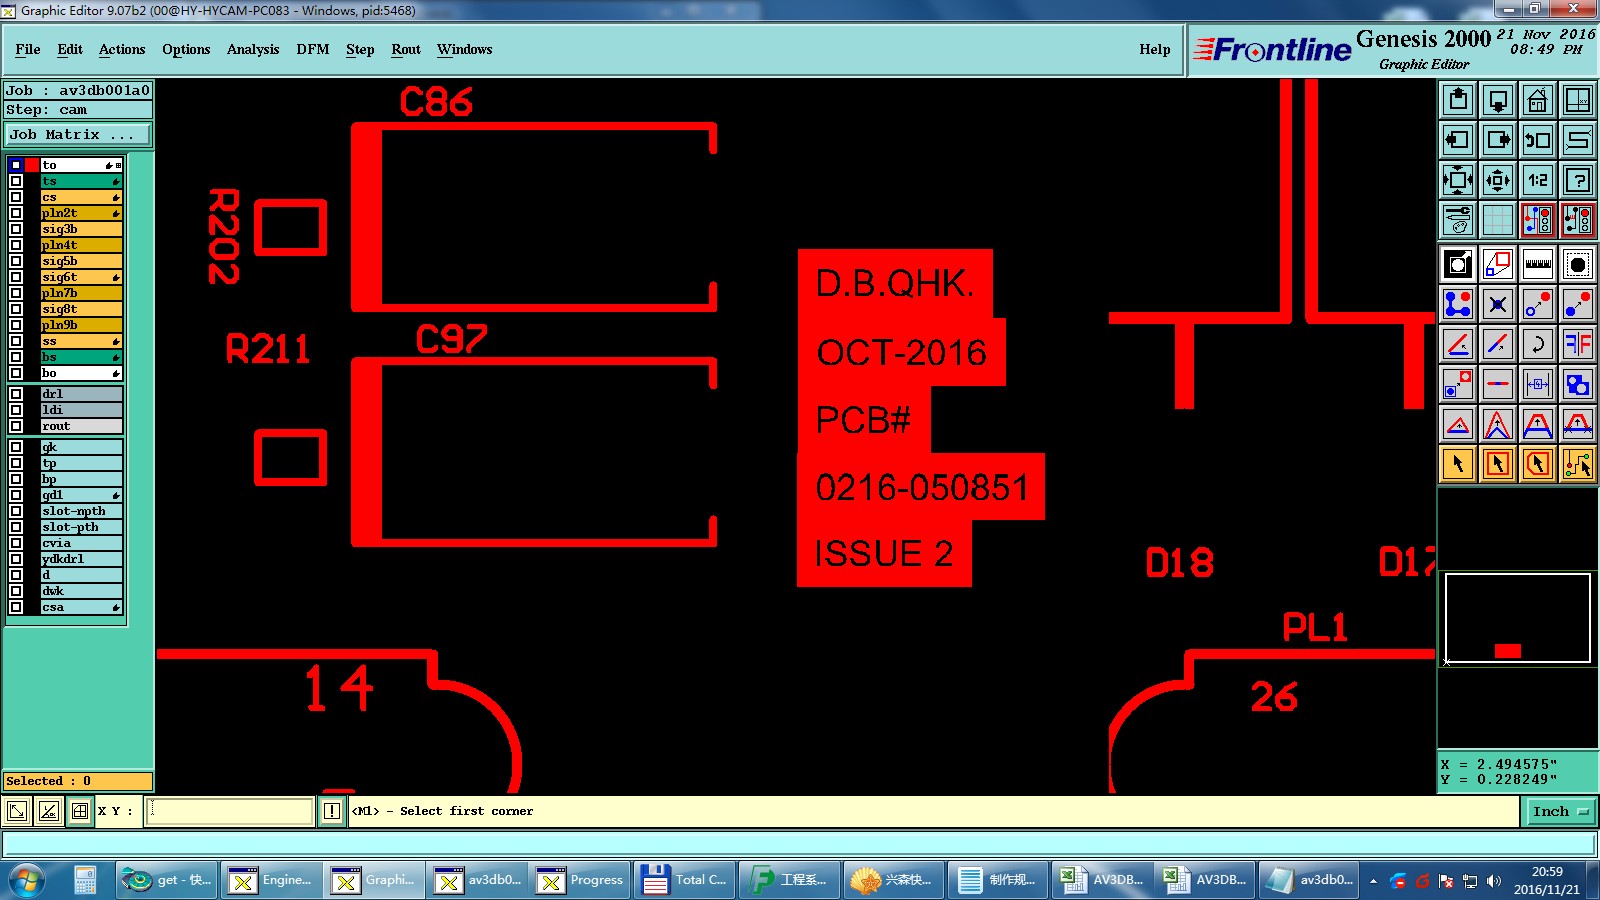Select the black dot highlight tool icon

[1578, 264]
